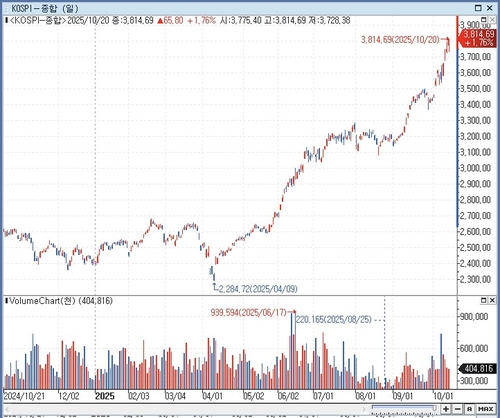Click the horizontal scrollbar right arrow
Image resolution: width=500 pixels, height=418 pixels.
point(364,409)
